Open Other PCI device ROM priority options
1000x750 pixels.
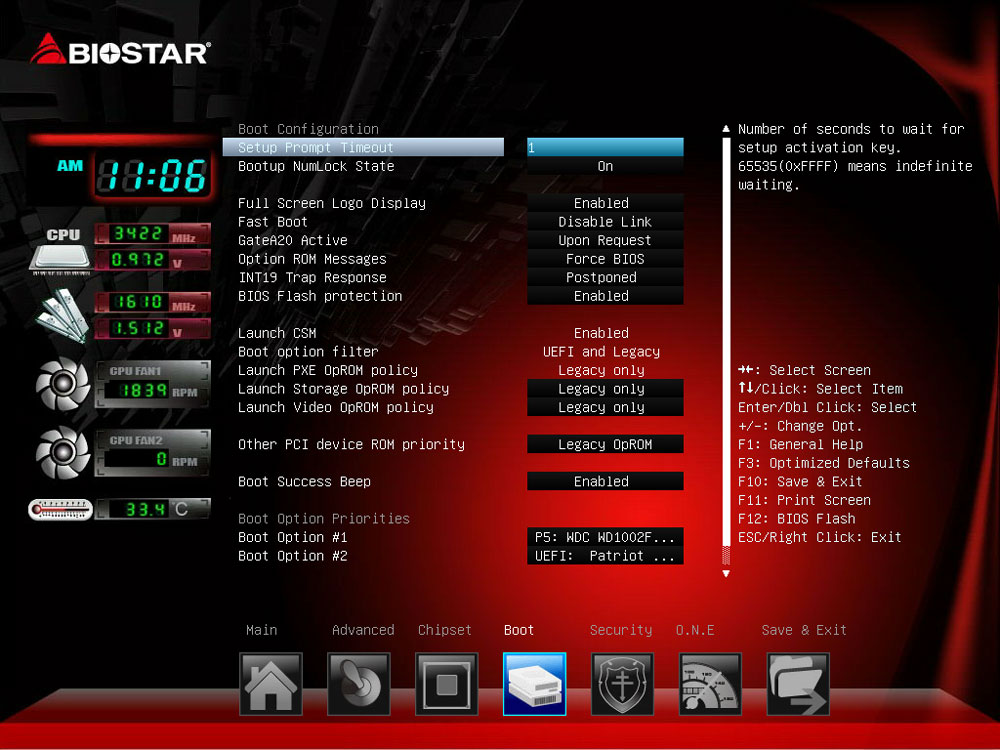[x=605, y=444]
